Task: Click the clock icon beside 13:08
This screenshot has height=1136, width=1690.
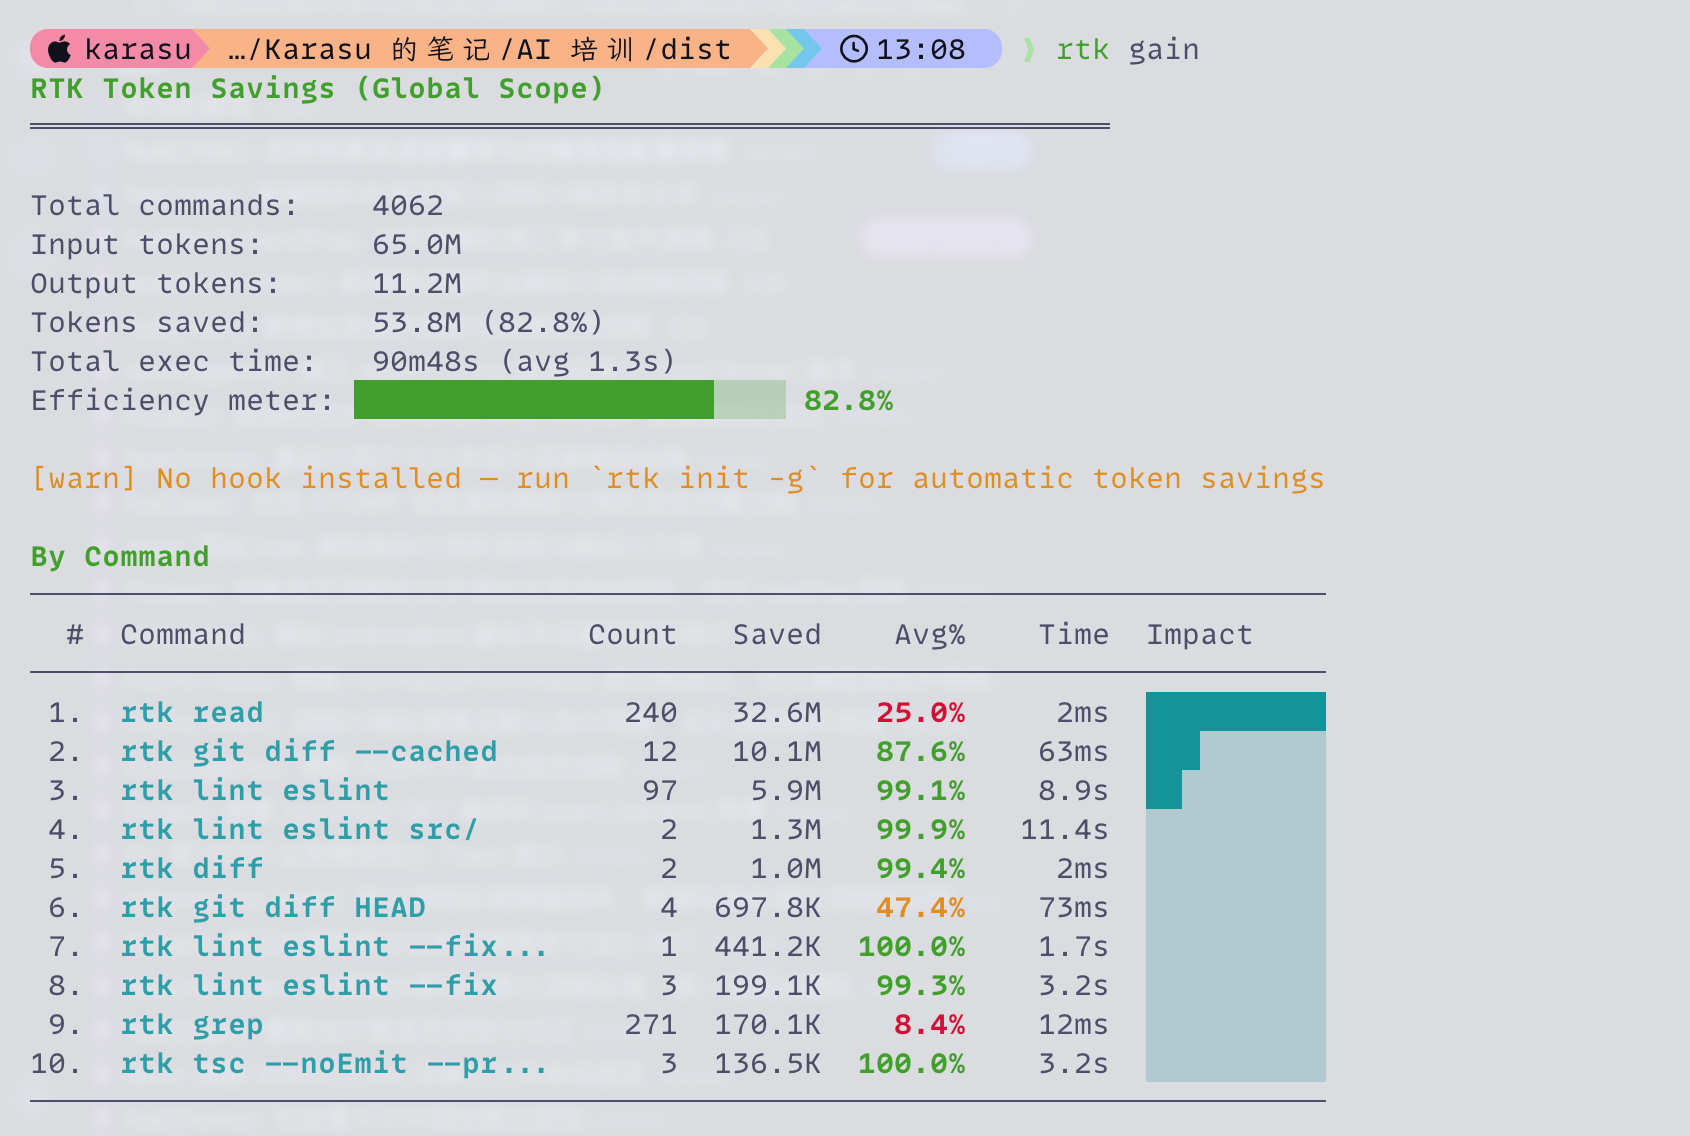Action: tap(853, 49)
